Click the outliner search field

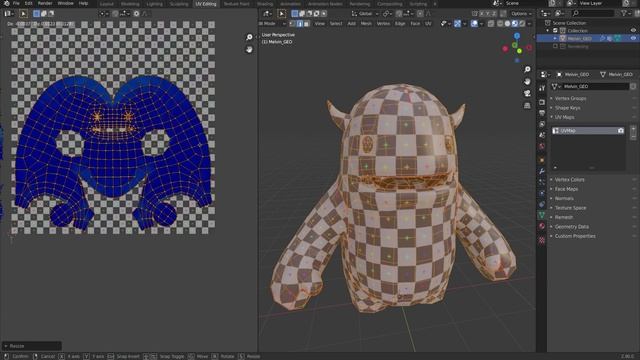point(593,13)
